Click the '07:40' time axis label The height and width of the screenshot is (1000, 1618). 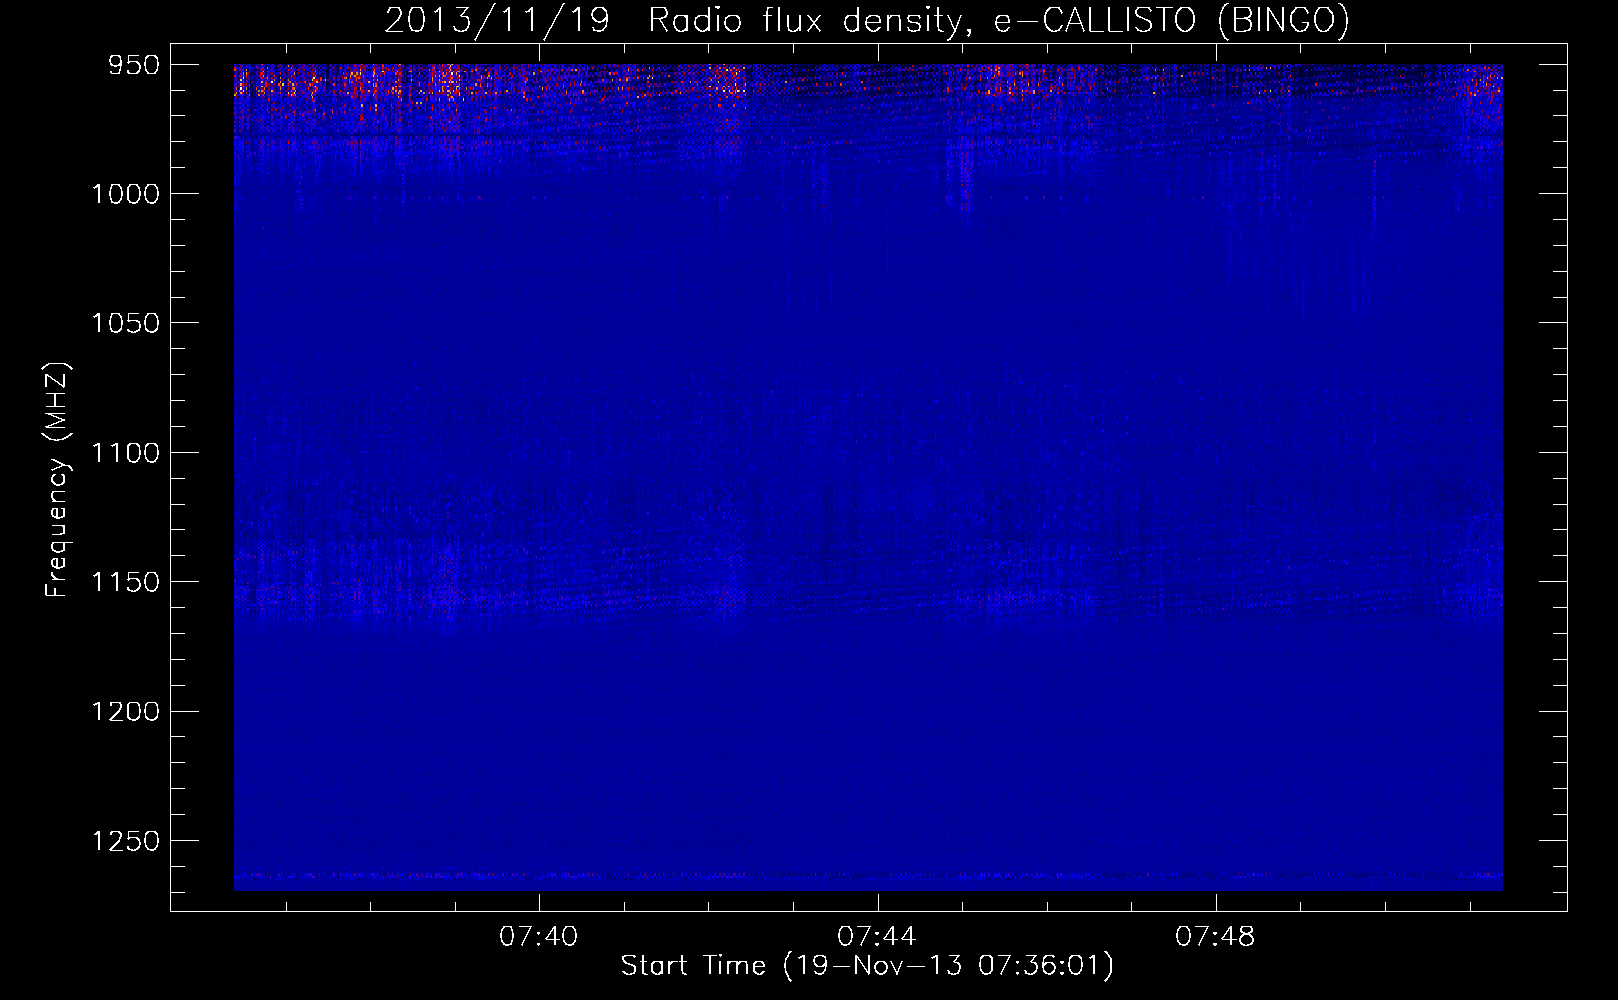[539, 937]
